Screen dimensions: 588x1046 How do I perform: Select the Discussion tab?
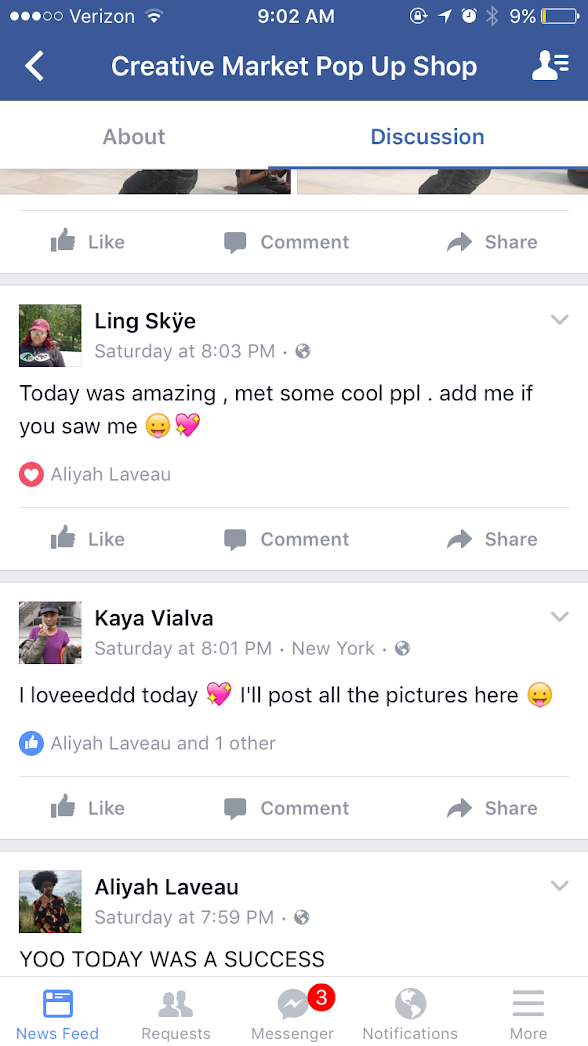click(427, 136)
